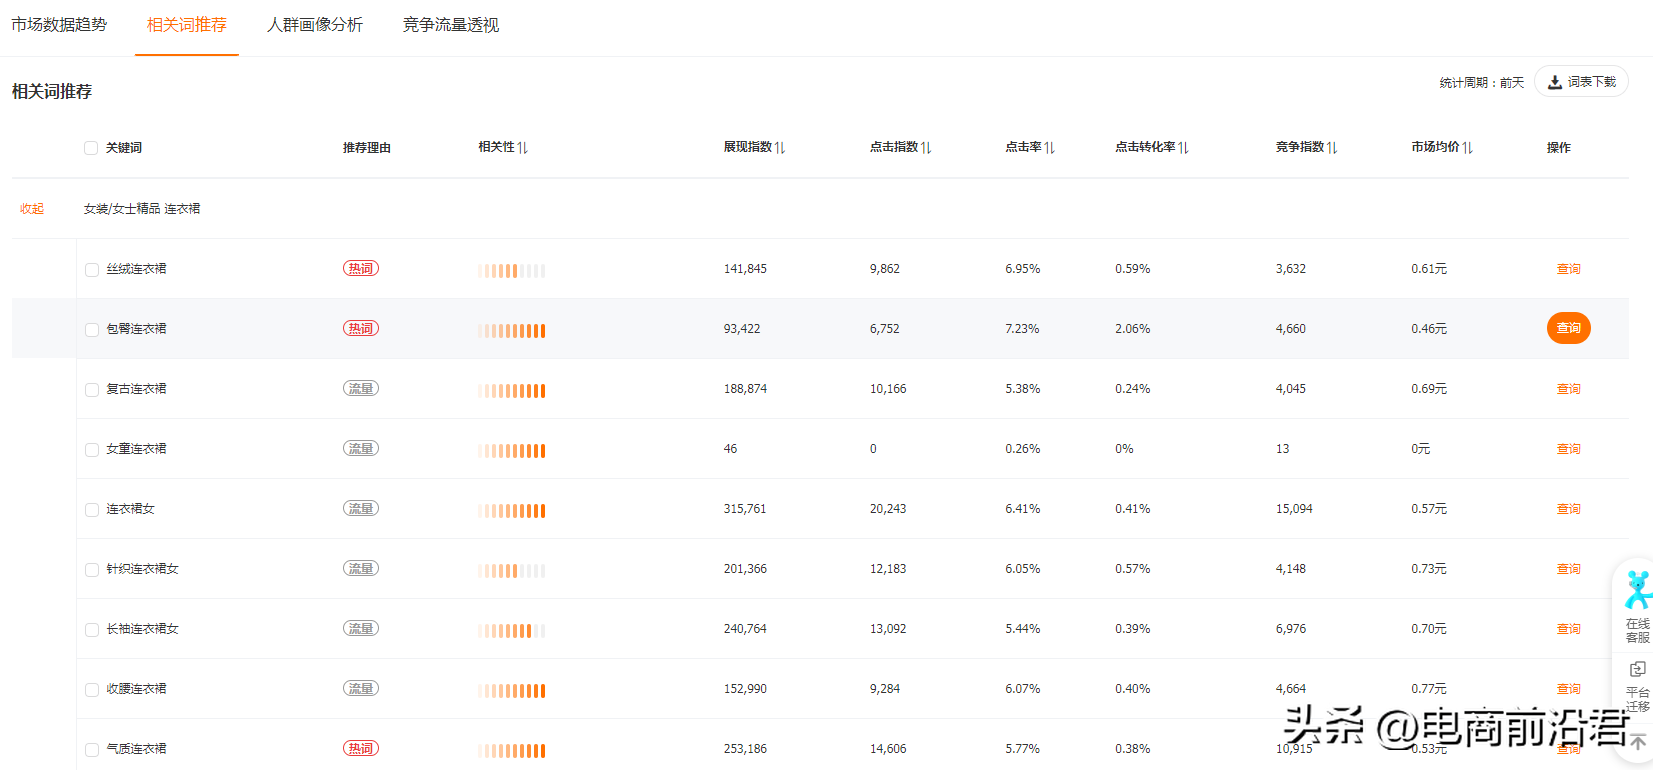Click 流量 tag on 长袖连衣裙女 row
The width and height of the screenshot is (1653, 770).
(361, 628)
